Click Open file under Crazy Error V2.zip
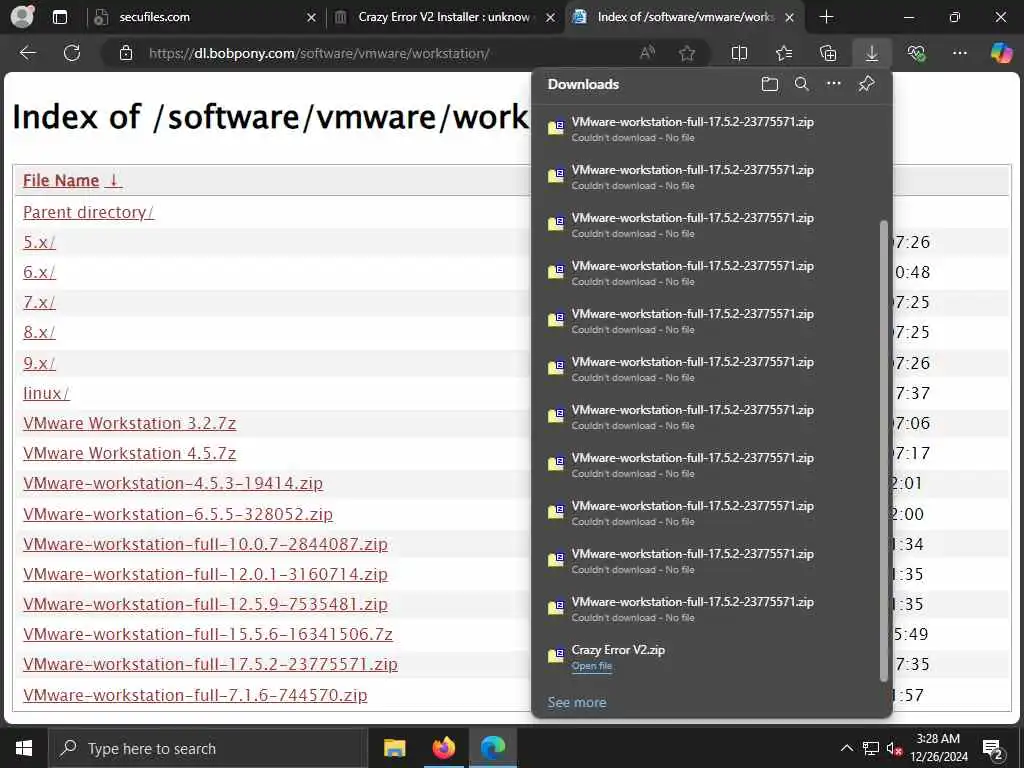Image resolution: width=1024 pixels, height=768 pixels. coord(592,666)
